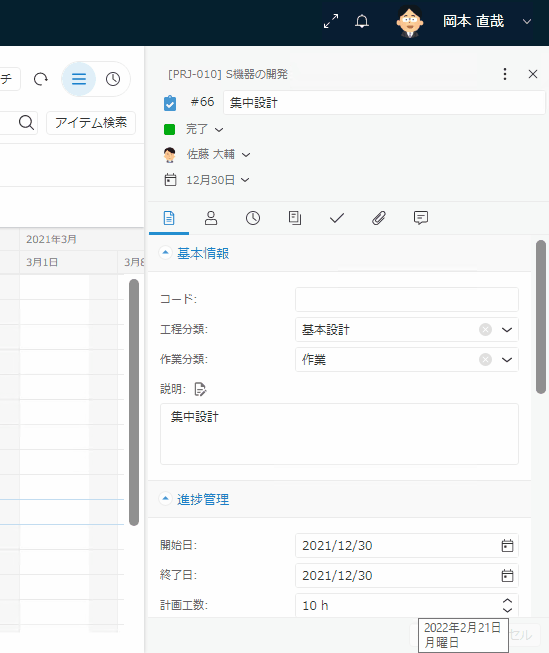Click the アイテム検索 button
This screenshot has height=653, width=549.
[x=91, y=122]
